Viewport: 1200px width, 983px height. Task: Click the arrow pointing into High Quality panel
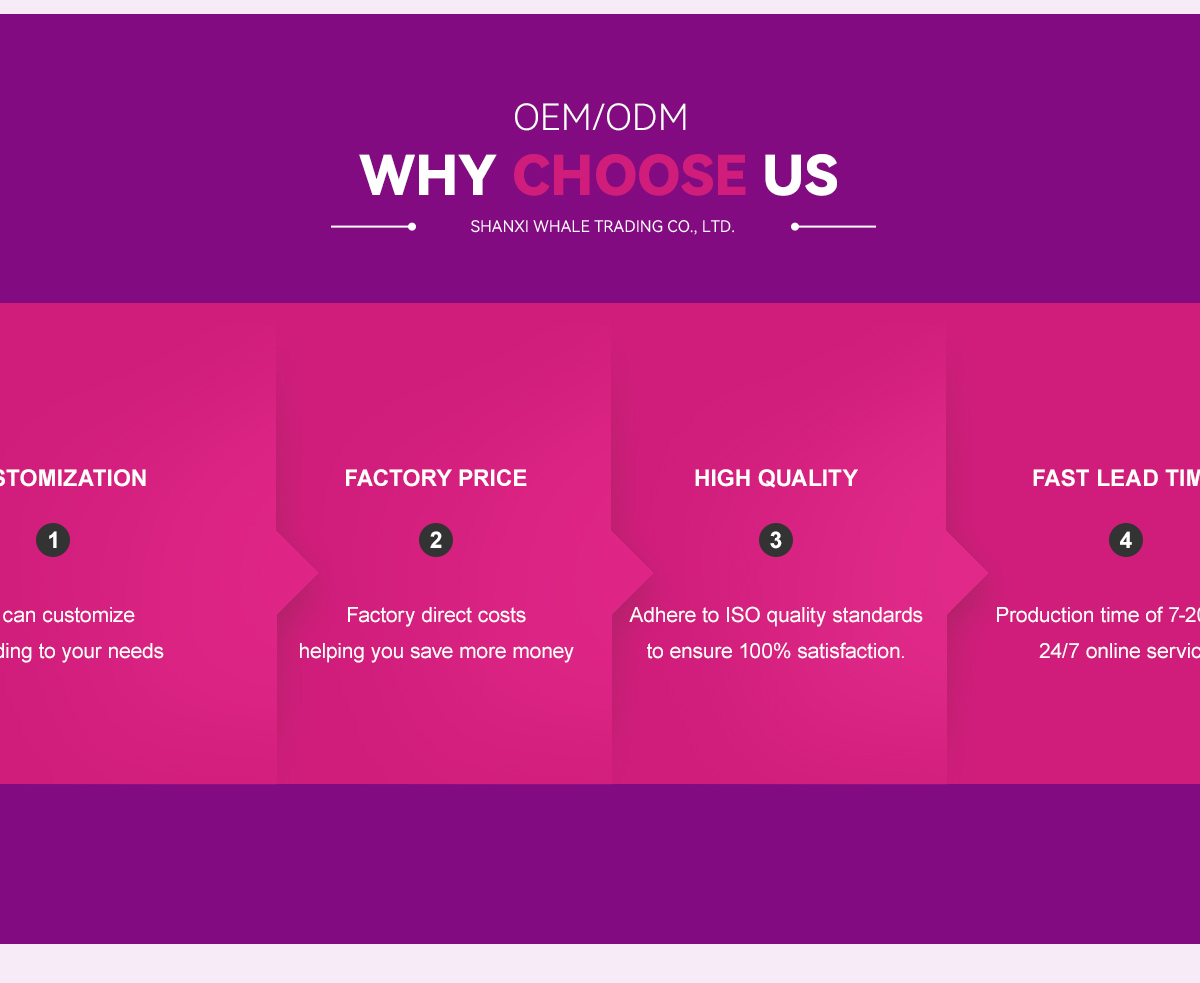click(633, 573)
